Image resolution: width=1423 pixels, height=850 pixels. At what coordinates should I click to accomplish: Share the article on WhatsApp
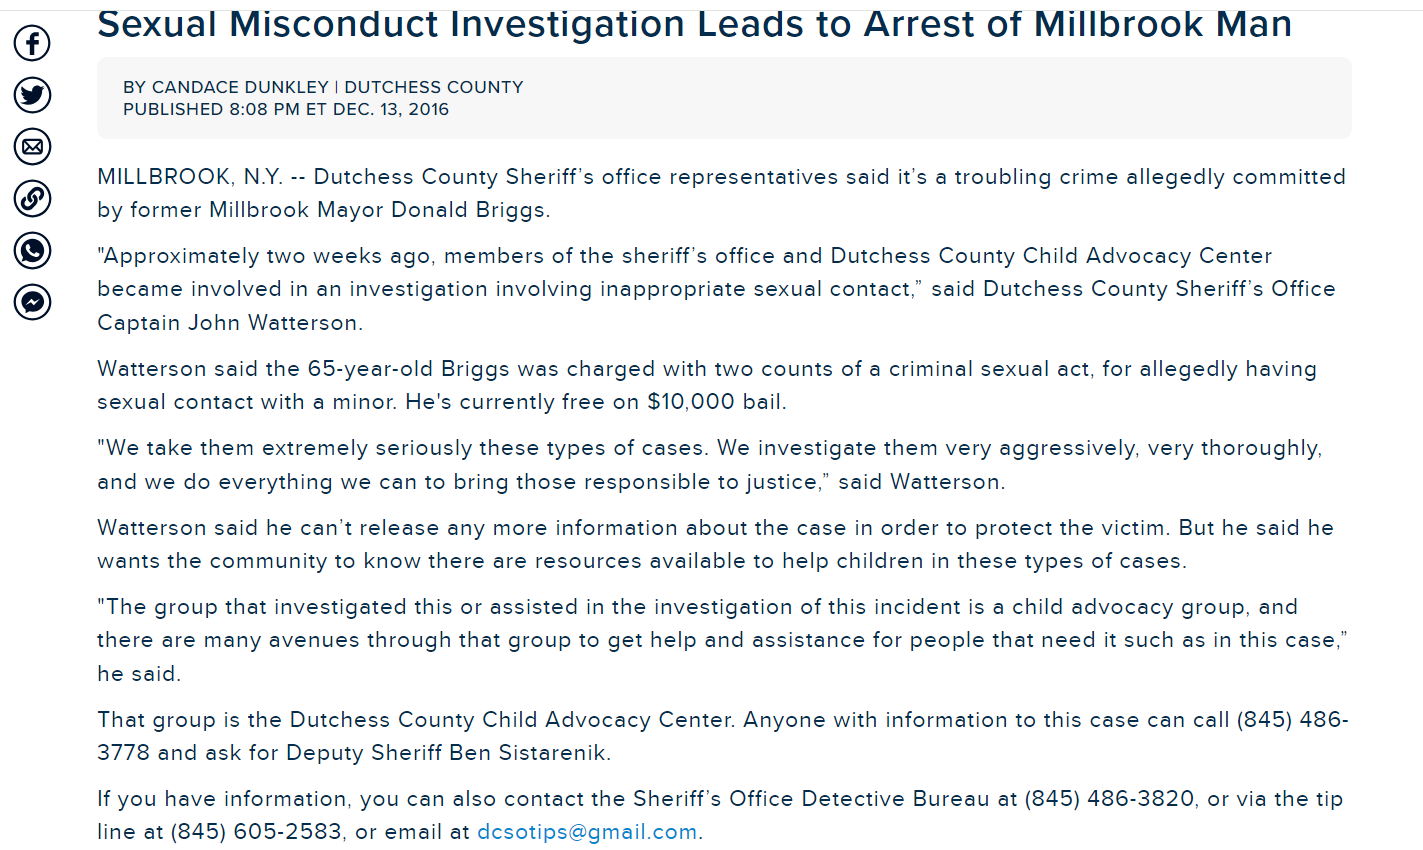pyautogui.click(x=32, y=250)
